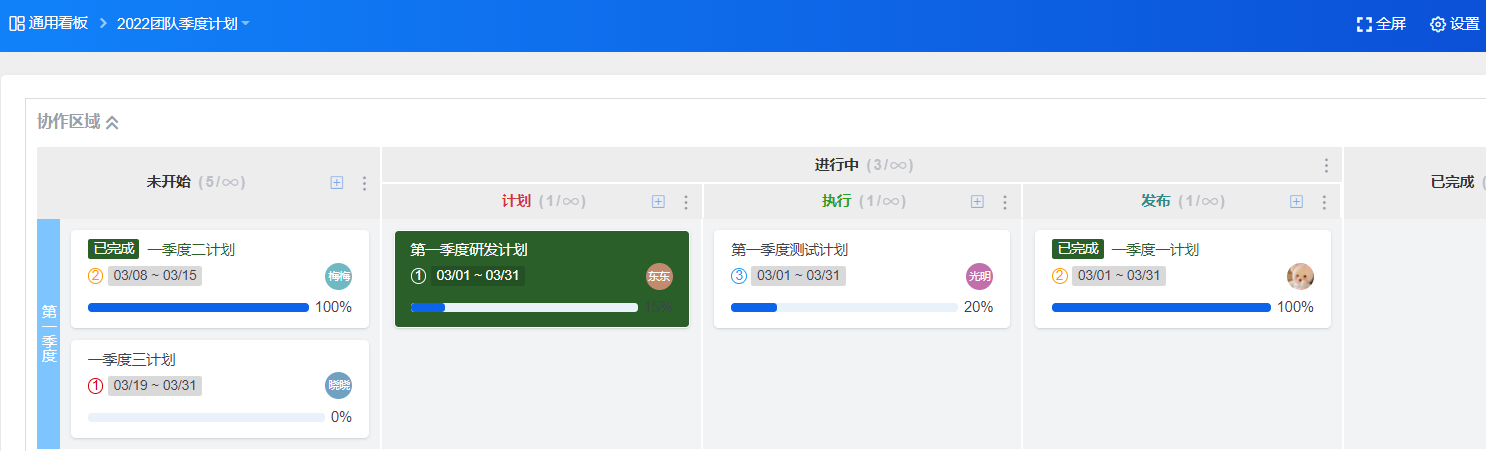
Task: Click the 光明 assignee avatar
Action: tap(979, 277)
